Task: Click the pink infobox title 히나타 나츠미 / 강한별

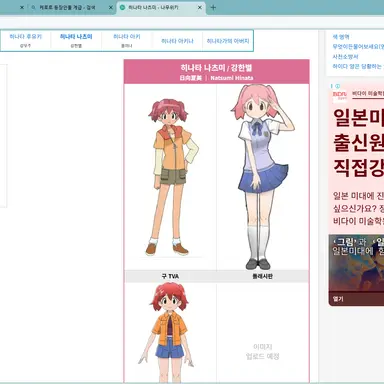Action: coord(216,68)
